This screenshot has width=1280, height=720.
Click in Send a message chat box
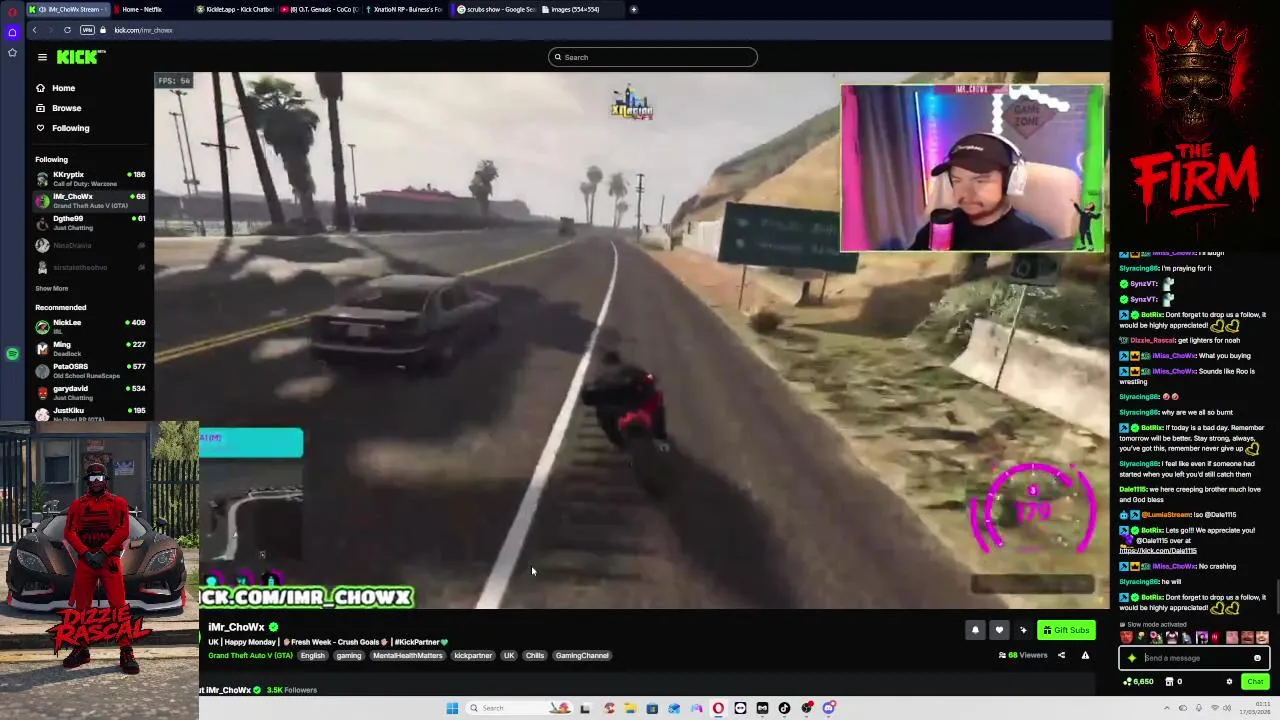pyautogui.click(x=1196, y=658)
